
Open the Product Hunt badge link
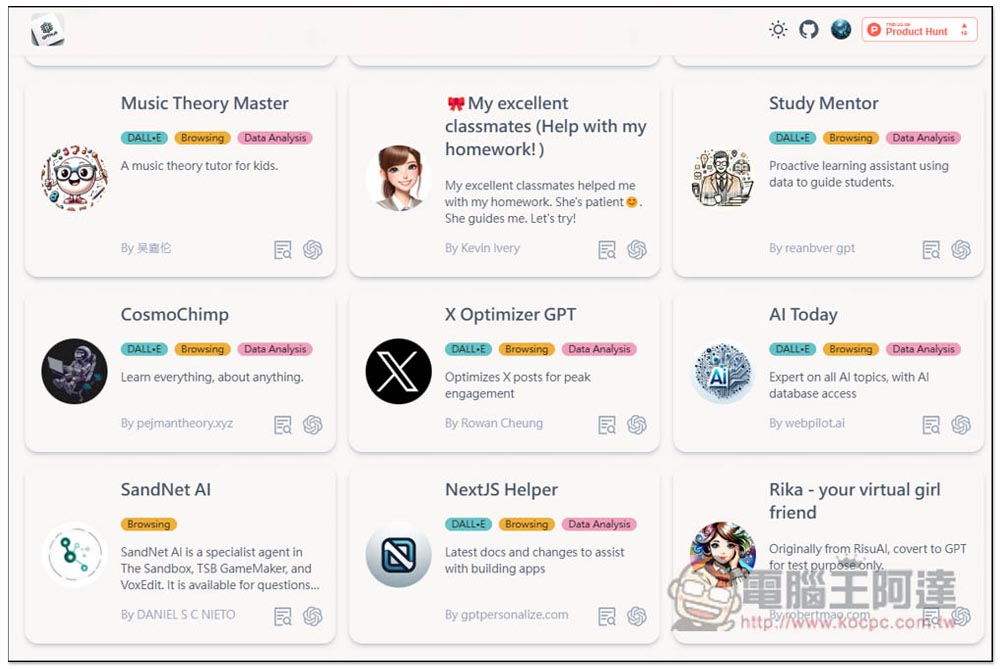919,30
